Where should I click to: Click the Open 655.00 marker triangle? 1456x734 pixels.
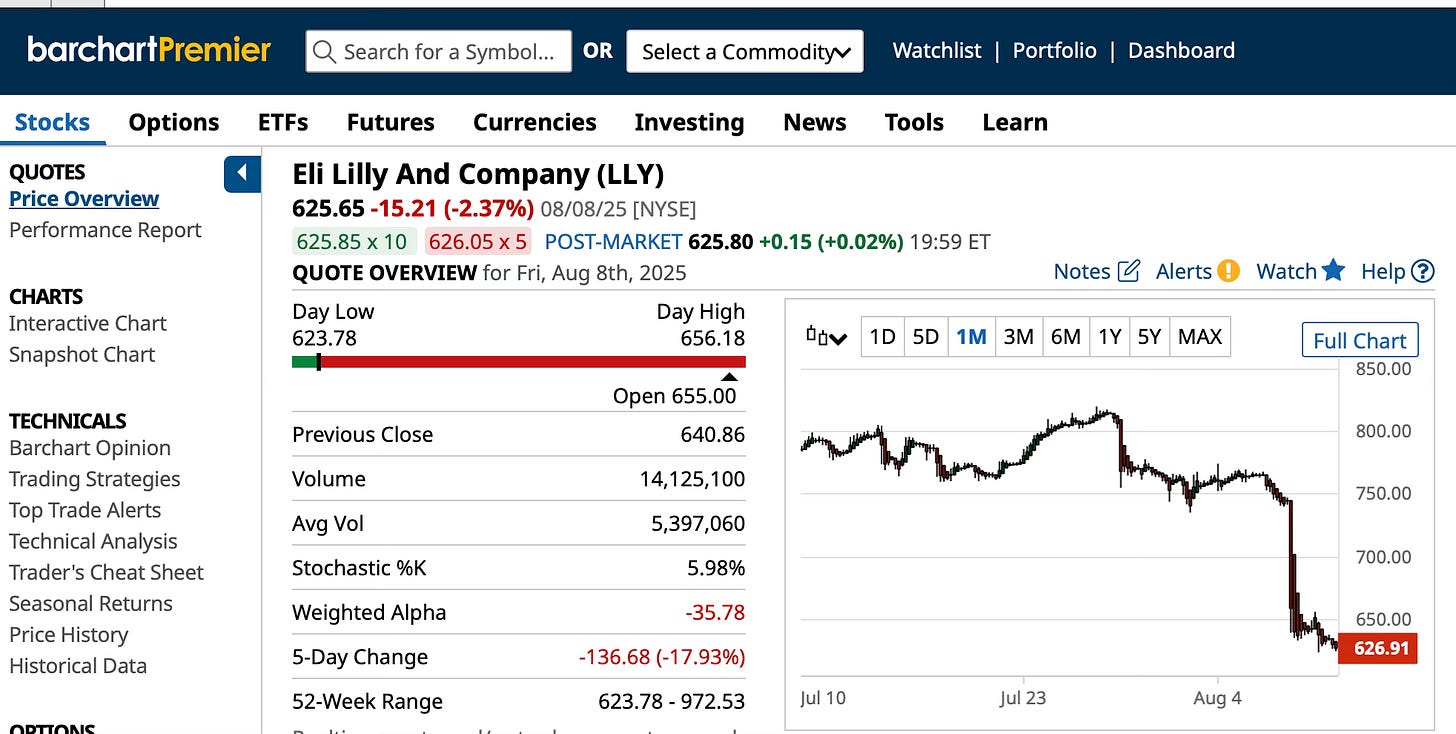pos(729,377)
